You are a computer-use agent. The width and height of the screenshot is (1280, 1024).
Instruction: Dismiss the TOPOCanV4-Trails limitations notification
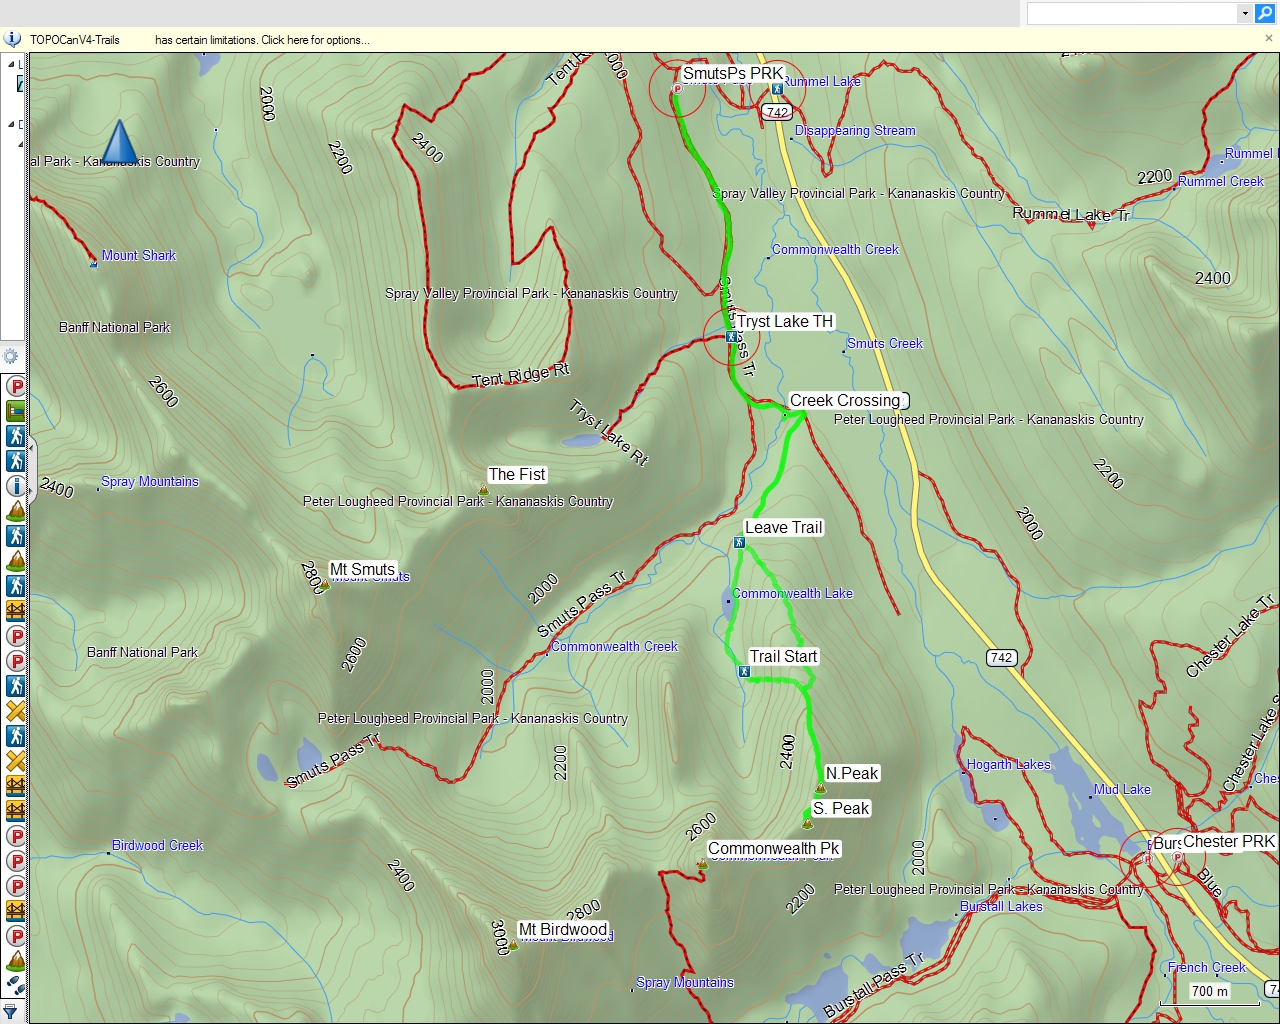[x=1269, y=39]
